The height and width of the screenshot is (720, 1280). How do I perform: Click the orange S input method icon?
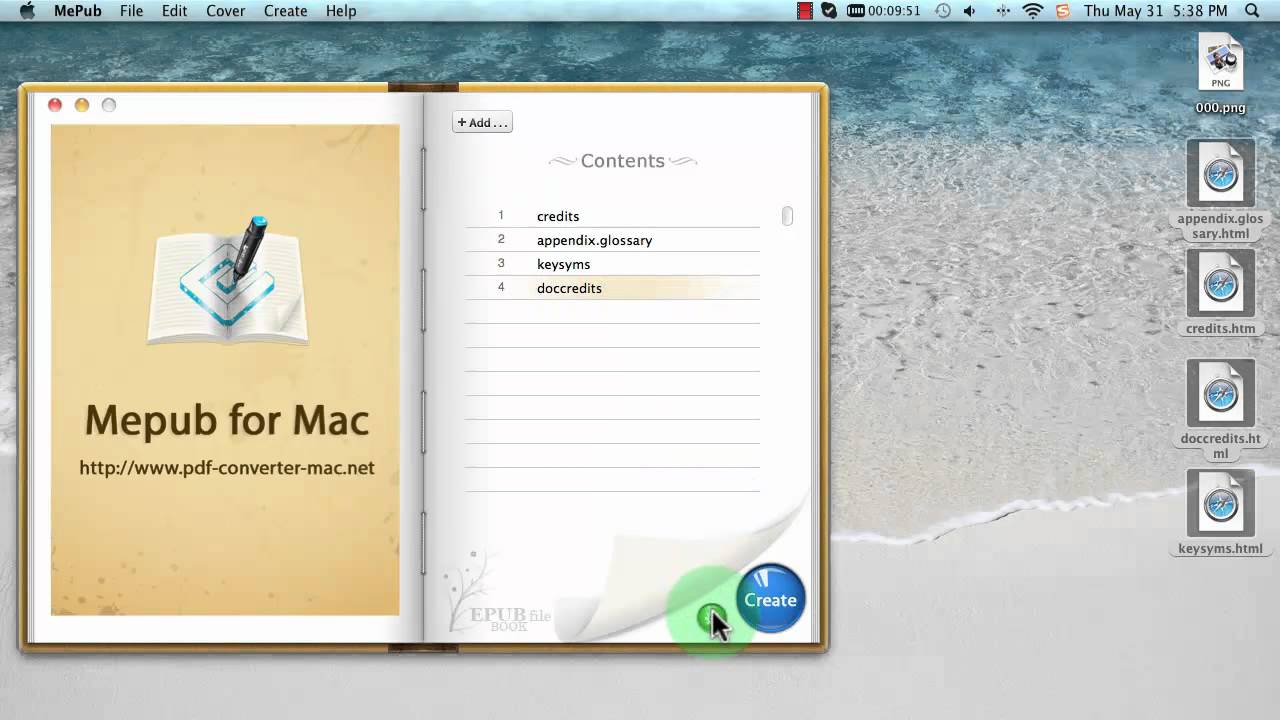[x=1063, y=11]
